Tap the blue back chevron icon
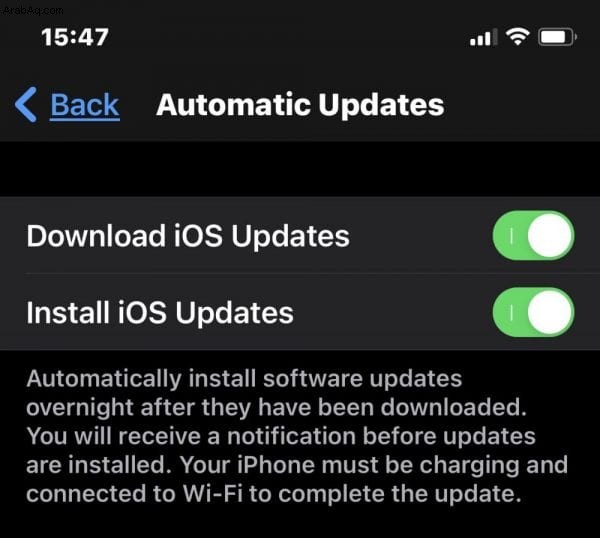Screen dimensions: 600x538 coord(26,104)
